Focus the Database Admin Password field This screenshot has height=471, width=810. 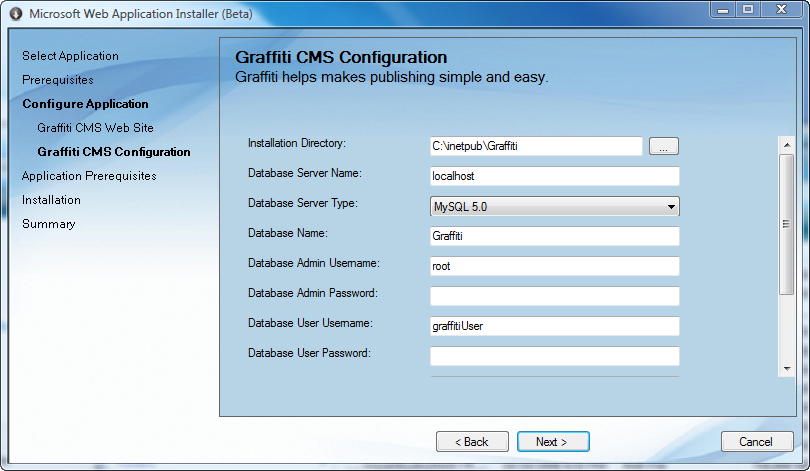(x=554, y=297)
